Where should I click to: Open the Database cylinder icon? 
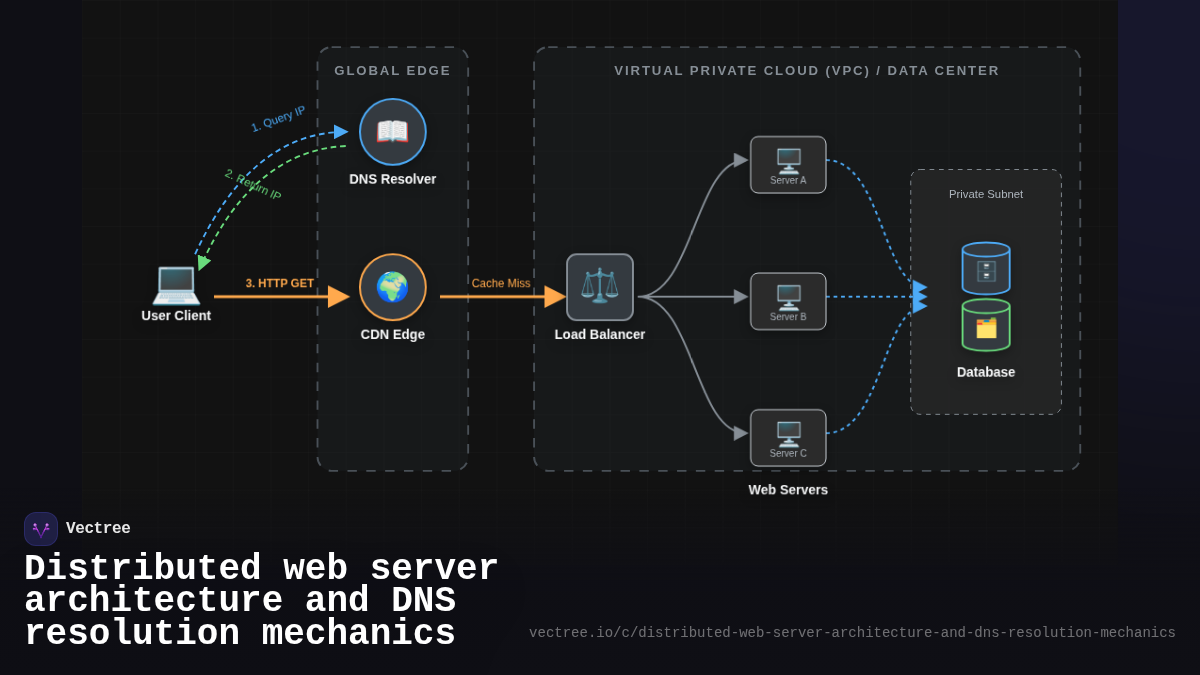pyautogui.click(x=986, y=266)
